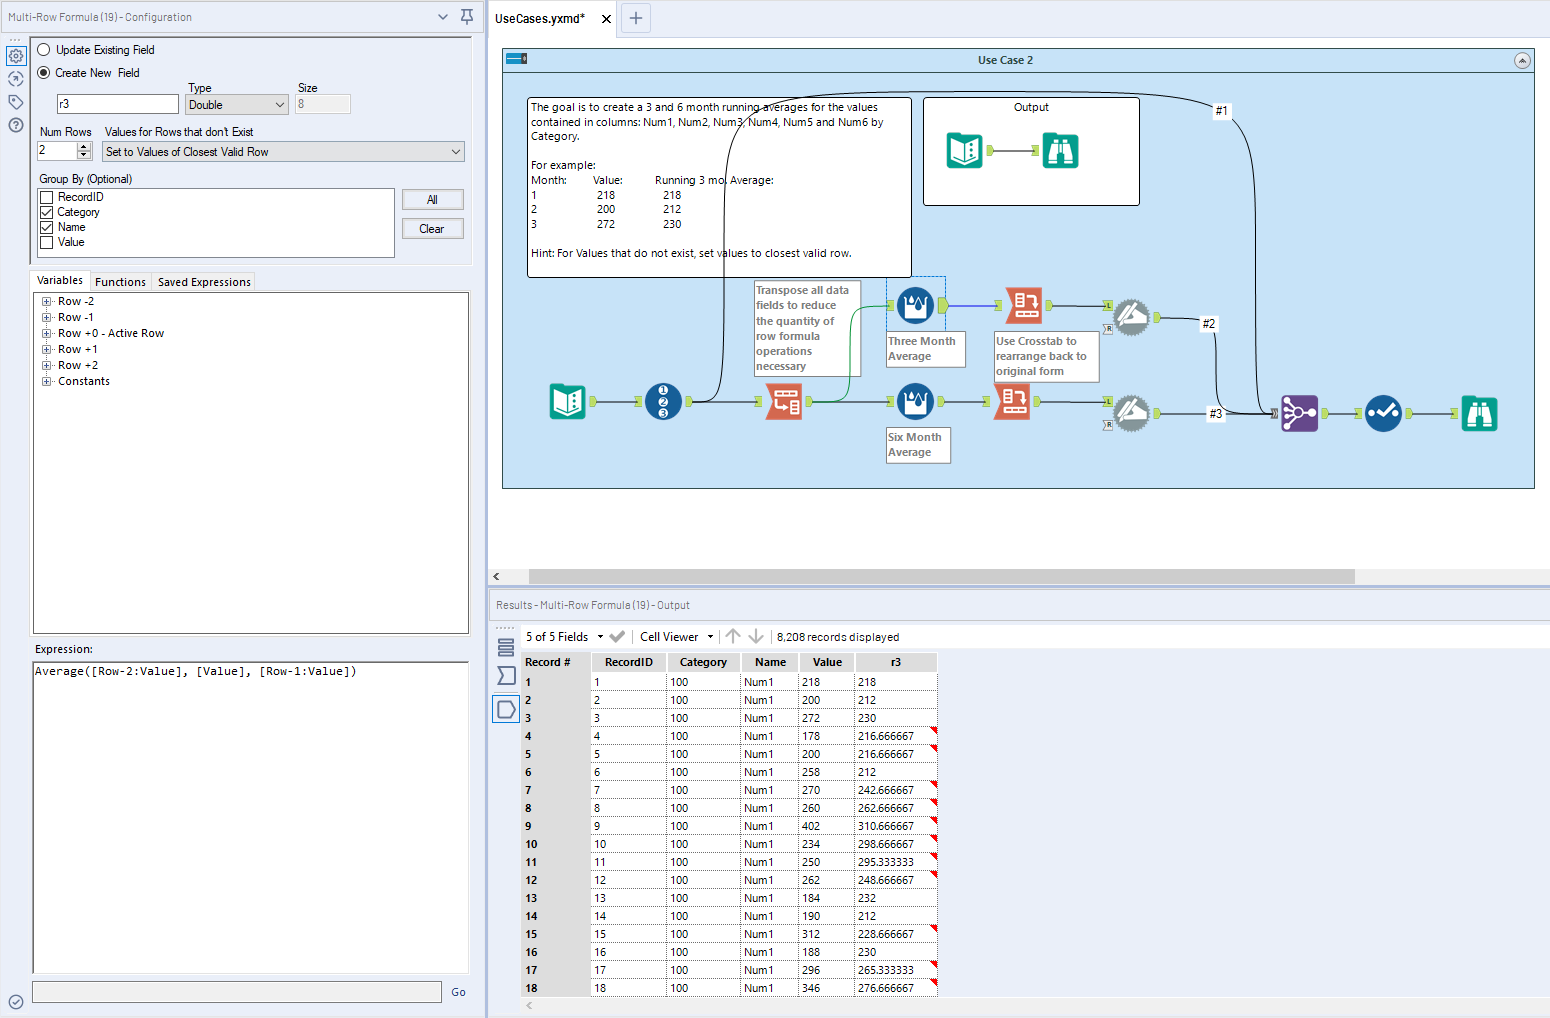Open the Type dropdown showing Double
This screenshot has height=1018, width=1550.
coord(236,104)
